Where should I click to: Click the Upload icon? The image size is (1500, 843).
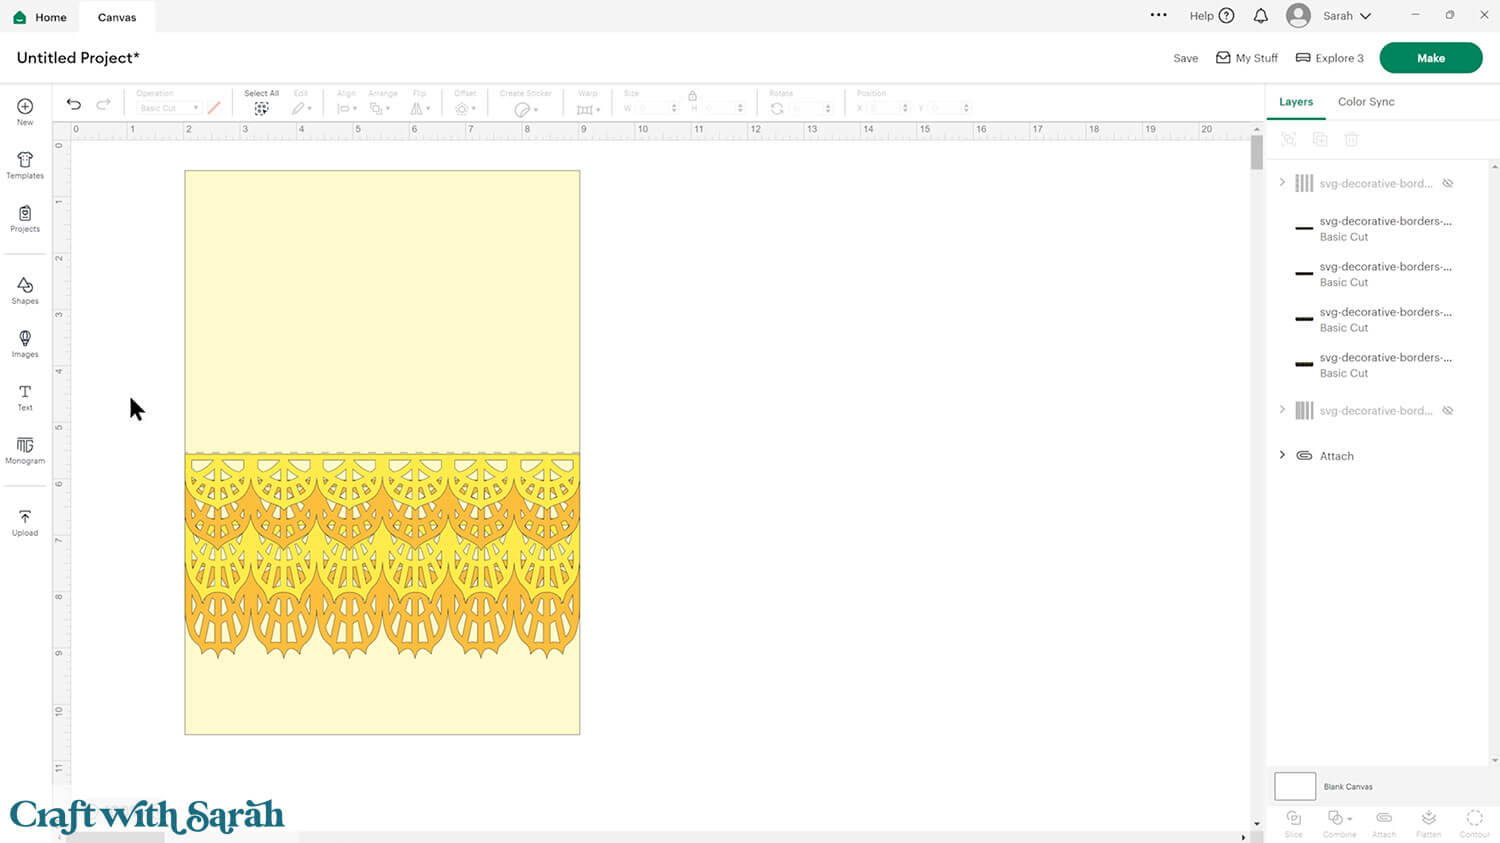pyautogui.click(x=25, y=522)
